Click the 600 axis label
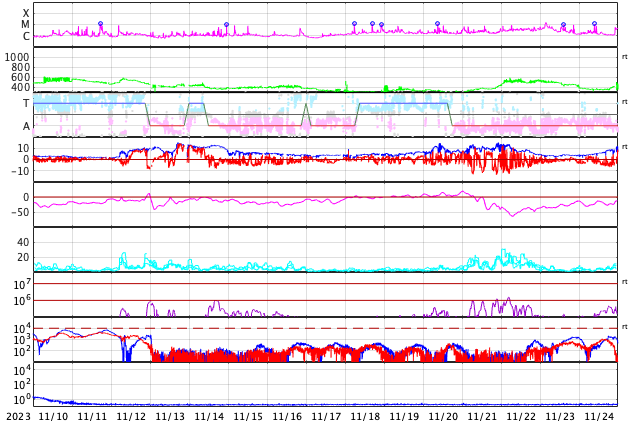634x424 pixels. tap(20, 77)
